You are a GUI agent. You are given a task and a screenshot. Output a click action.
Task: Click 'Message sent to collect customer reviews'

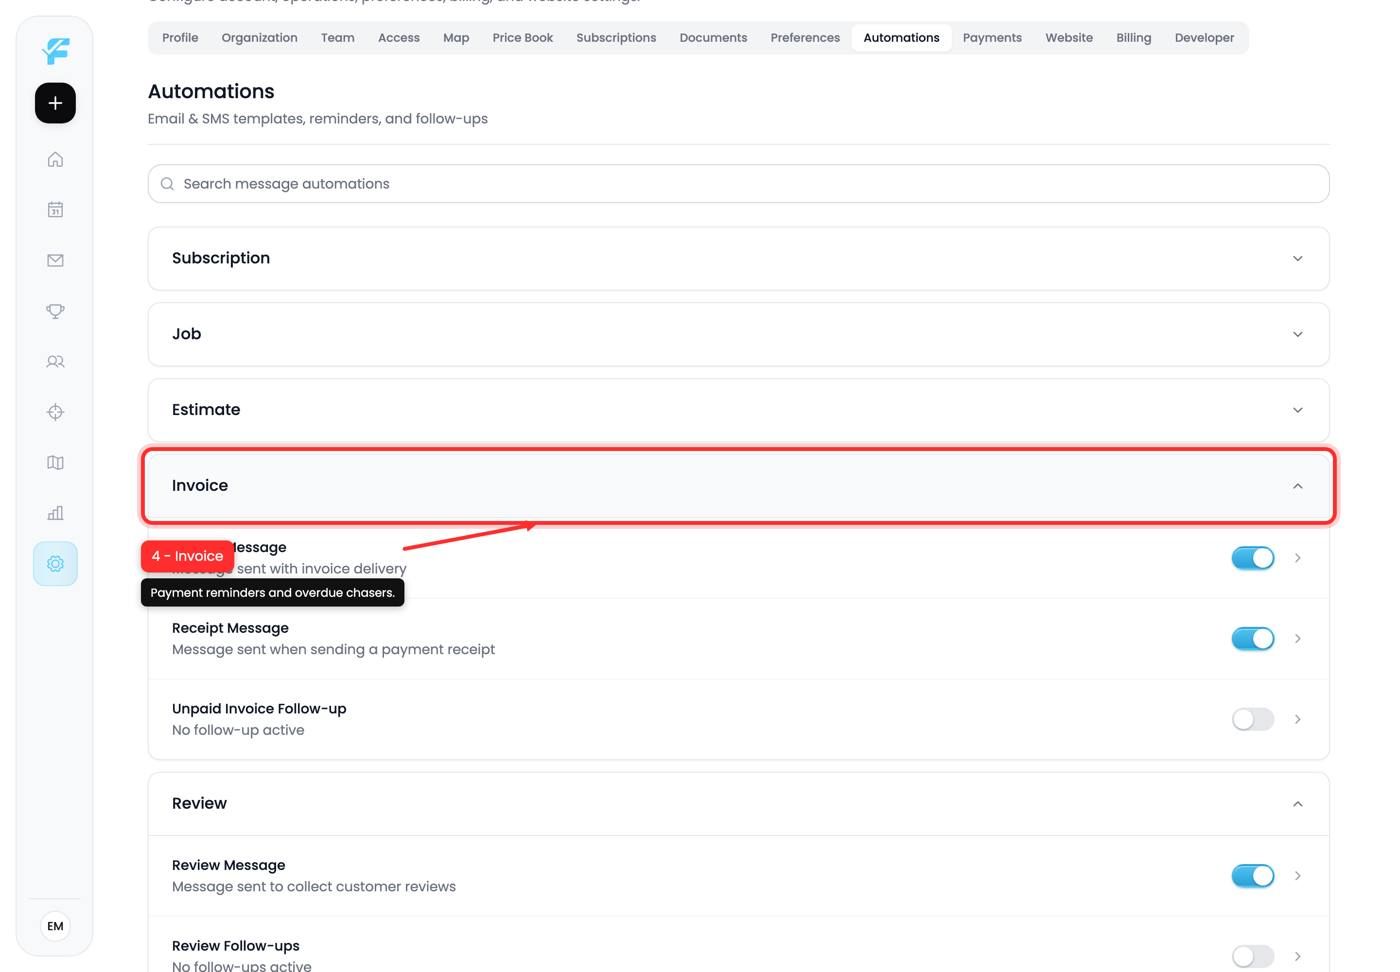coord(314,887)
